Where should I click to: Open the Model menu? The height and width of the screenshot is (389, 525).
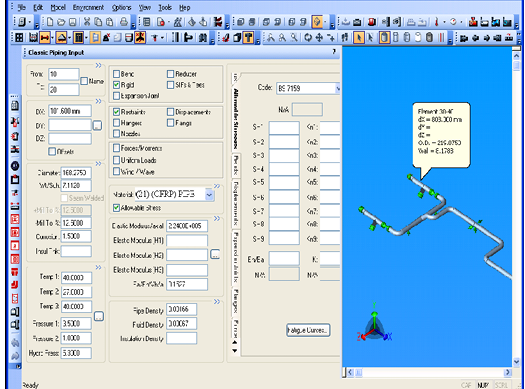tap(58, 7)
